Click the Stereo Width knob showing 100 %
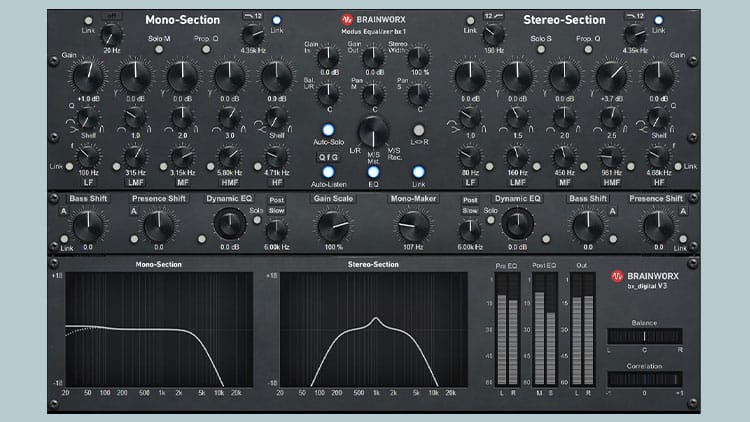 tap(419, 57)
